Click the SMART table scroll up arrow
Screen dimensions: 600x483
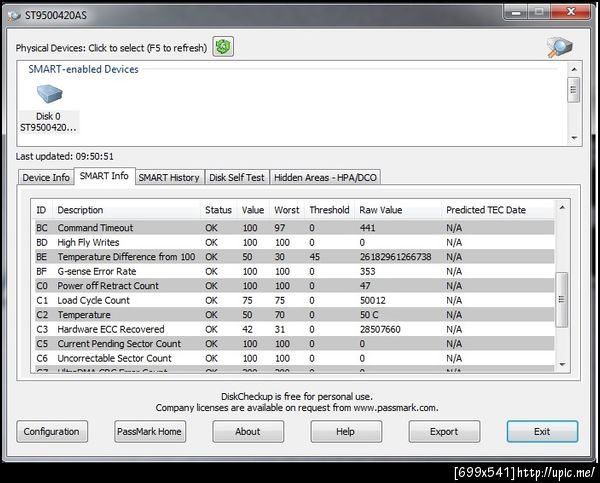pos(562,207)
